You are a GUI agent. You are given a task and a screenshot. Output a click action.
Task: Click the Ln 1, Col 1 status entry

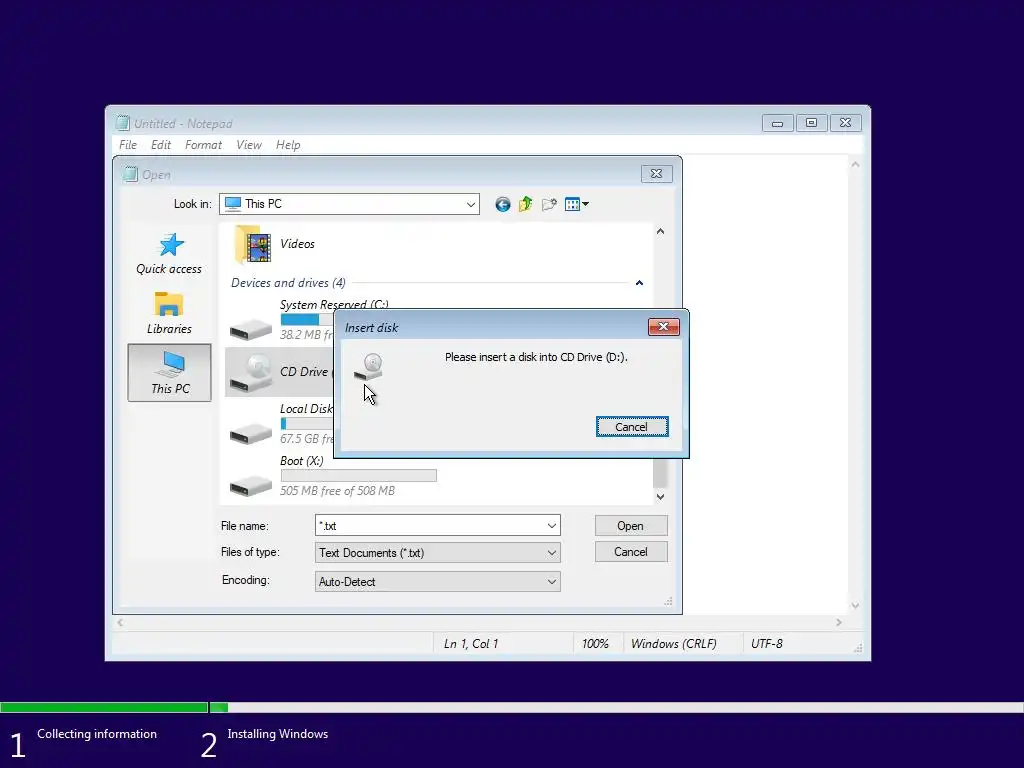(x=471, y=644)
